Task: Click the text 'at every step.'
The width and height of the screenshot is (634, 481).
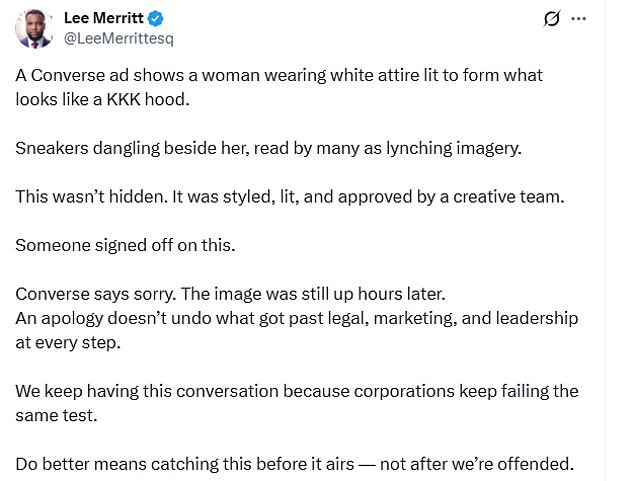Action: click(68, 343)
